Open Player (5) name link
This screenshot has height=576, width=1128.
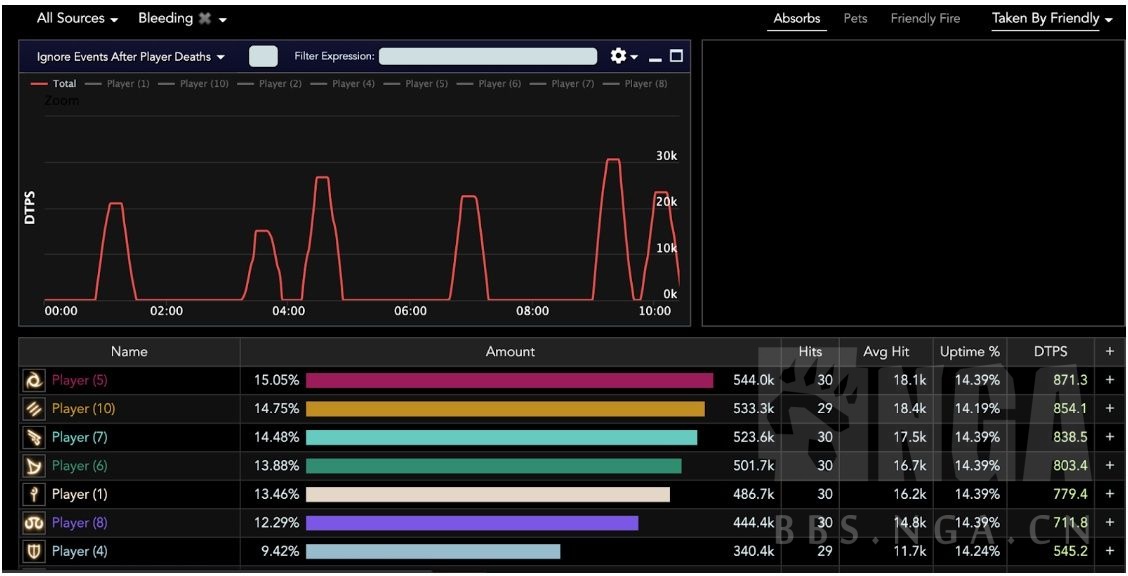79,380
